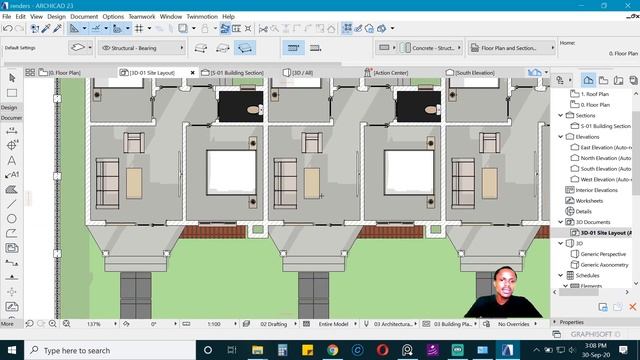
Task: Select the Fill tool in toolbox
Action: click(x=12, y=189)
